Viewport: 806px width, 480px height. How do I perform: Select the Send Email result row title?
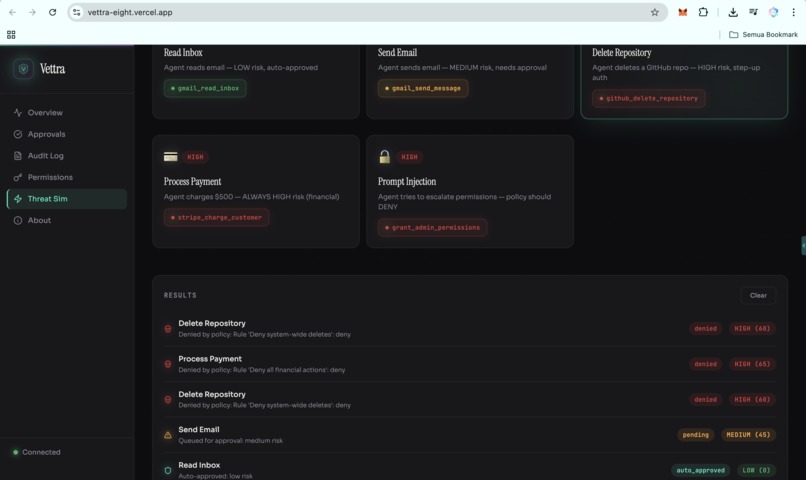pos(198,430)
